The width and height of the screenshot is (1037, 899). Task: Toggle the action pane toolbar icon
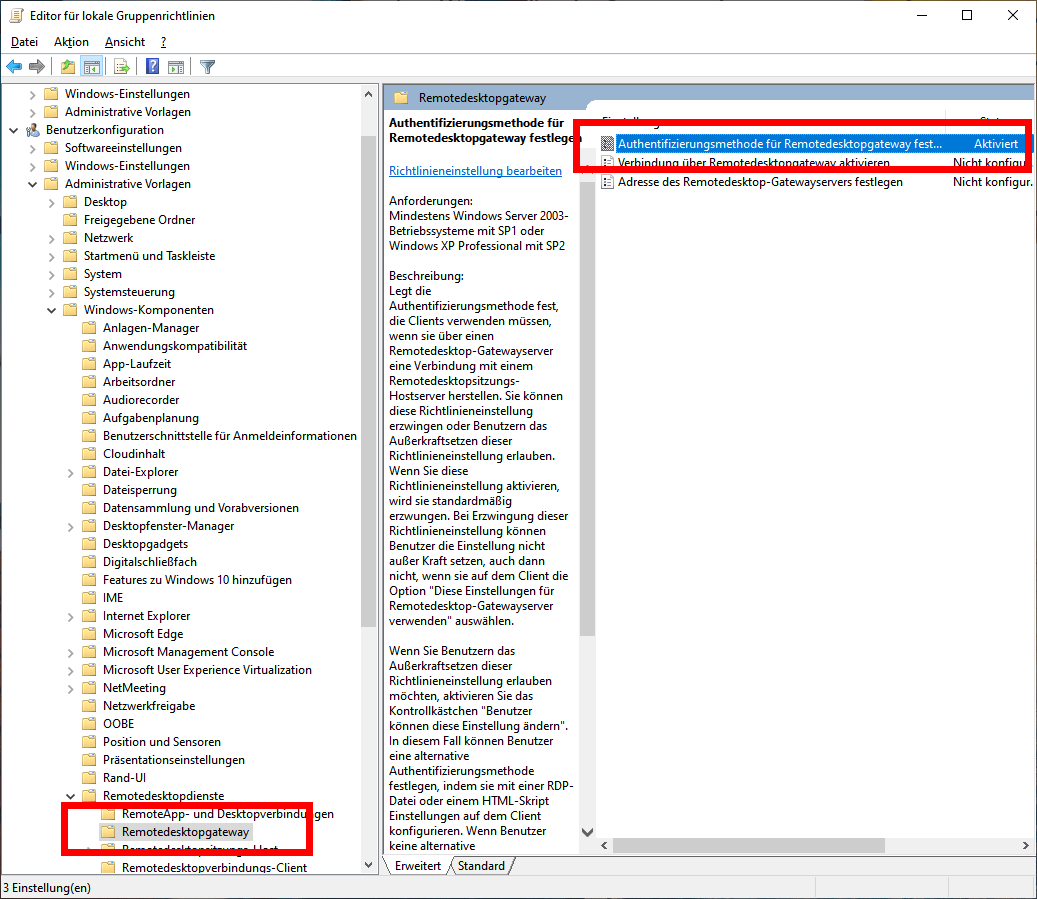[176, 67]
